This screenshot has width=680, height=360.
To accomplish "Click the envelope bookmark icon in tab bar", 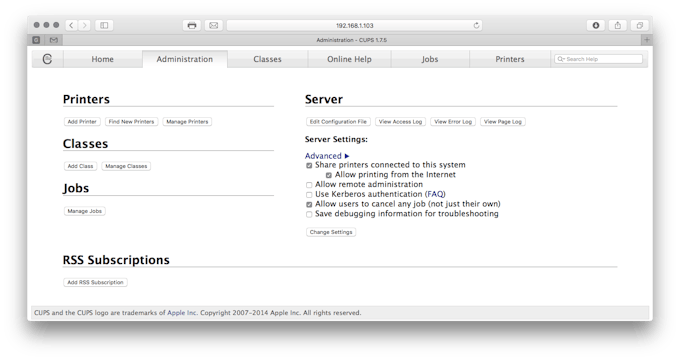I will [x=54, y=40].
